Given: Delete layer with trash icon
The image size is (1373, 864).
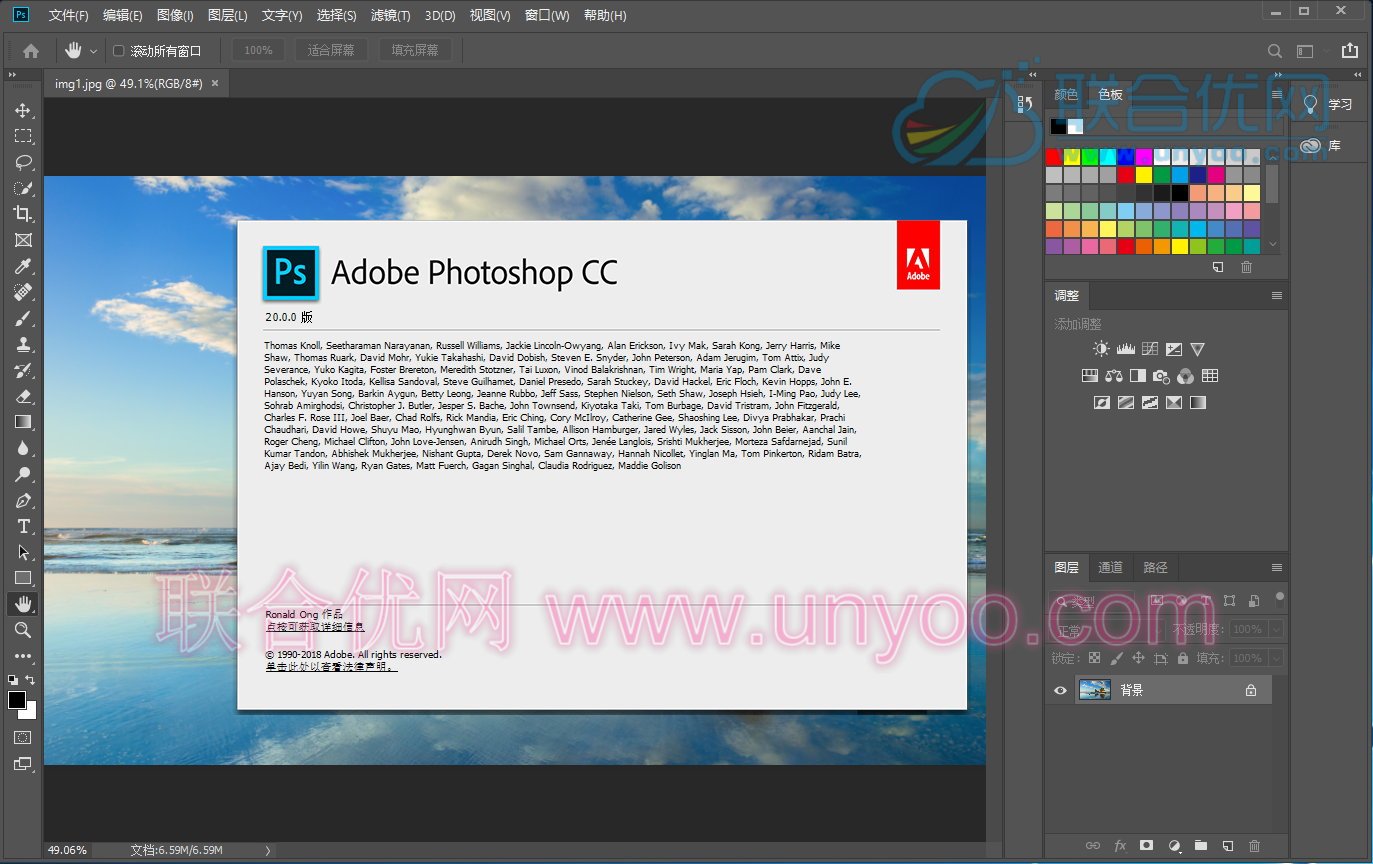Looking at the screenshot, I should 1254,846.
